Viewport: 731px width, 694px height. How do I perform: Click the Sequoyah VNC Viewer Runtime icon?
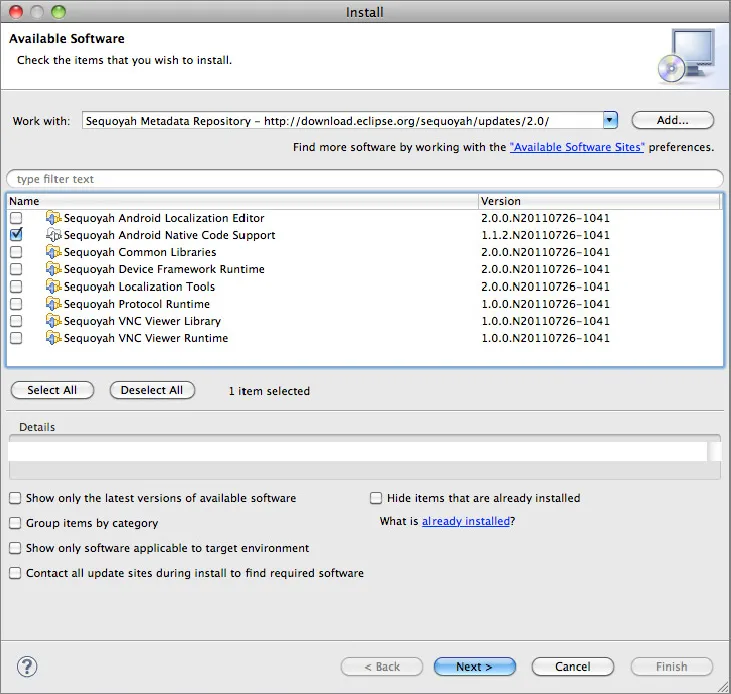[53, 338]
